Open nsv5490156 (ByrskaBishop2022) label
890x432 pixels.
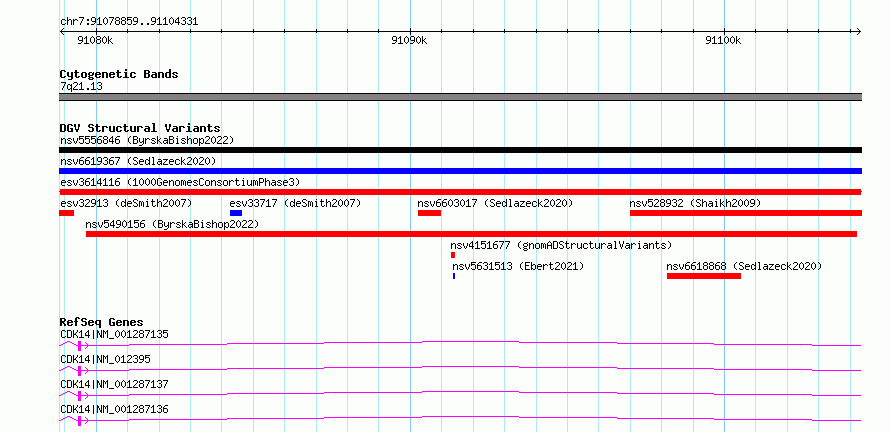click(172, 224)
